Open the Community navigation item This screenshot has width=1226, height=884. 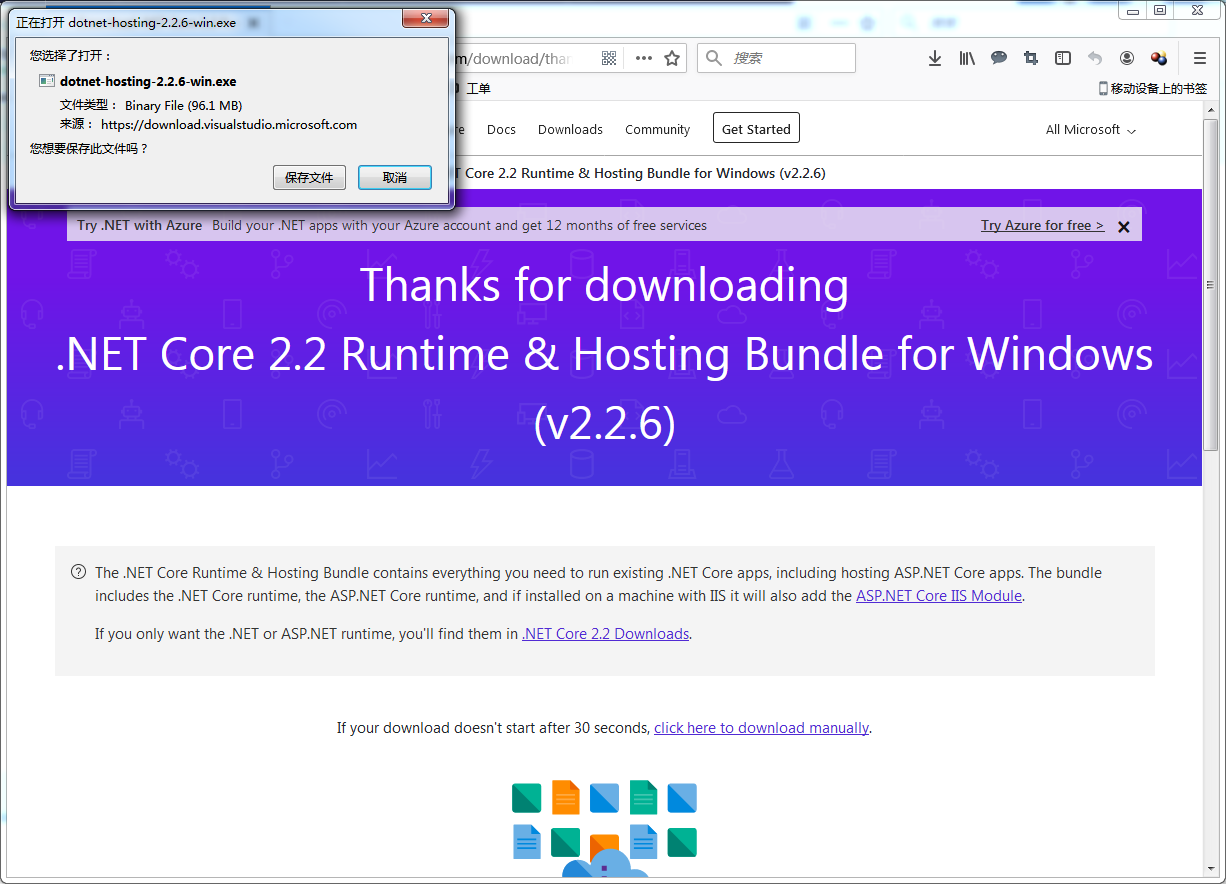pyautogui.click(x=657, y=130)
